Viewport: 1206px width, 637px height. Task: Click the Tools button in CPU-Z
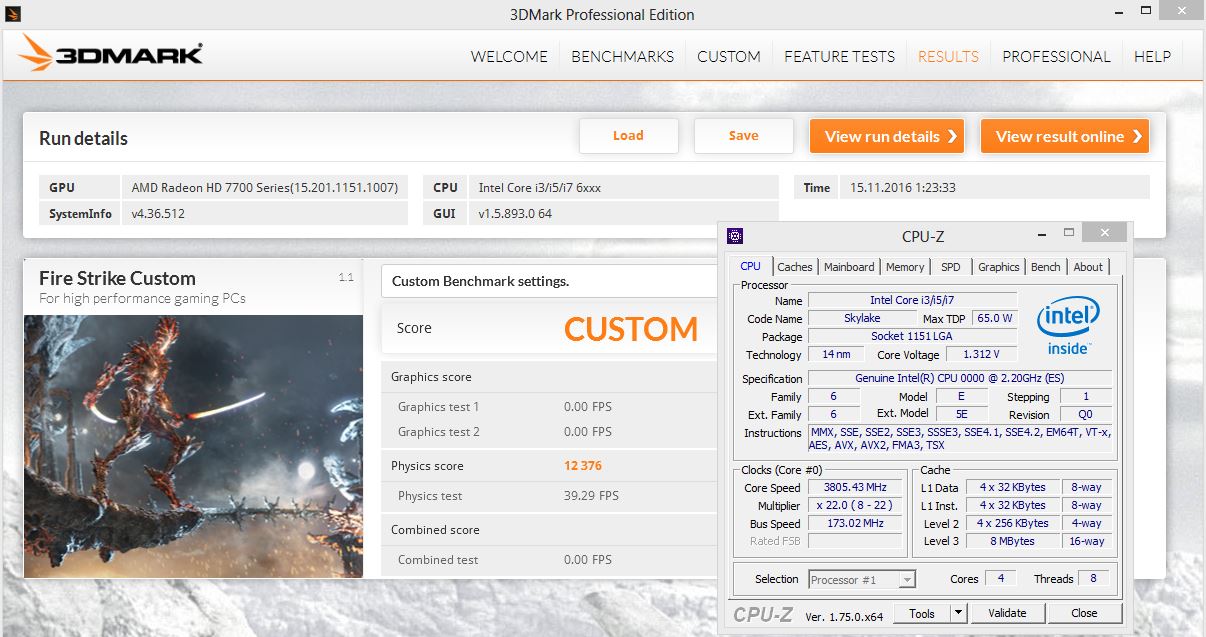pyautogui.click(x=921, y=613)
